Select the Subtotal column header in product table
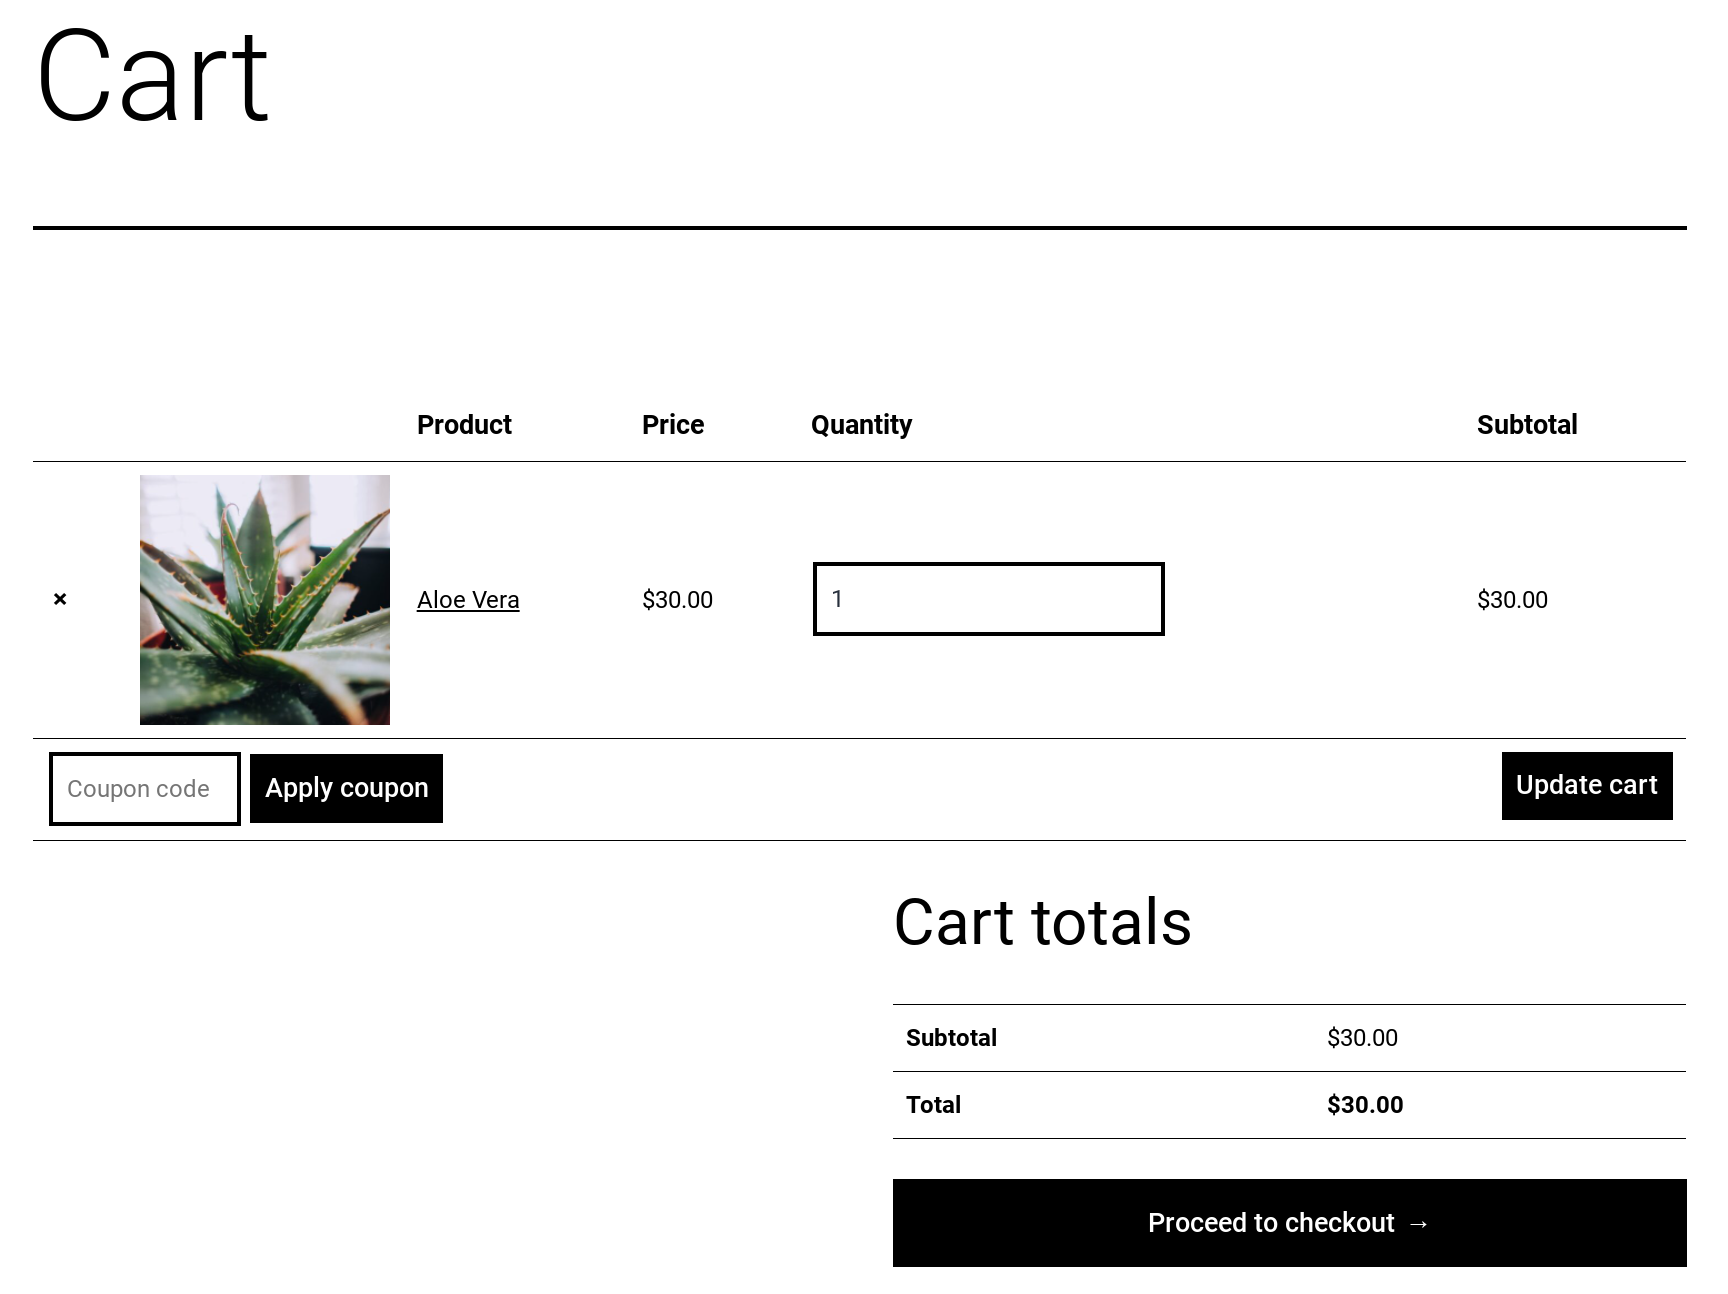The height and width of the screenshot is (1294, 1728). [x=1527, y=425]
